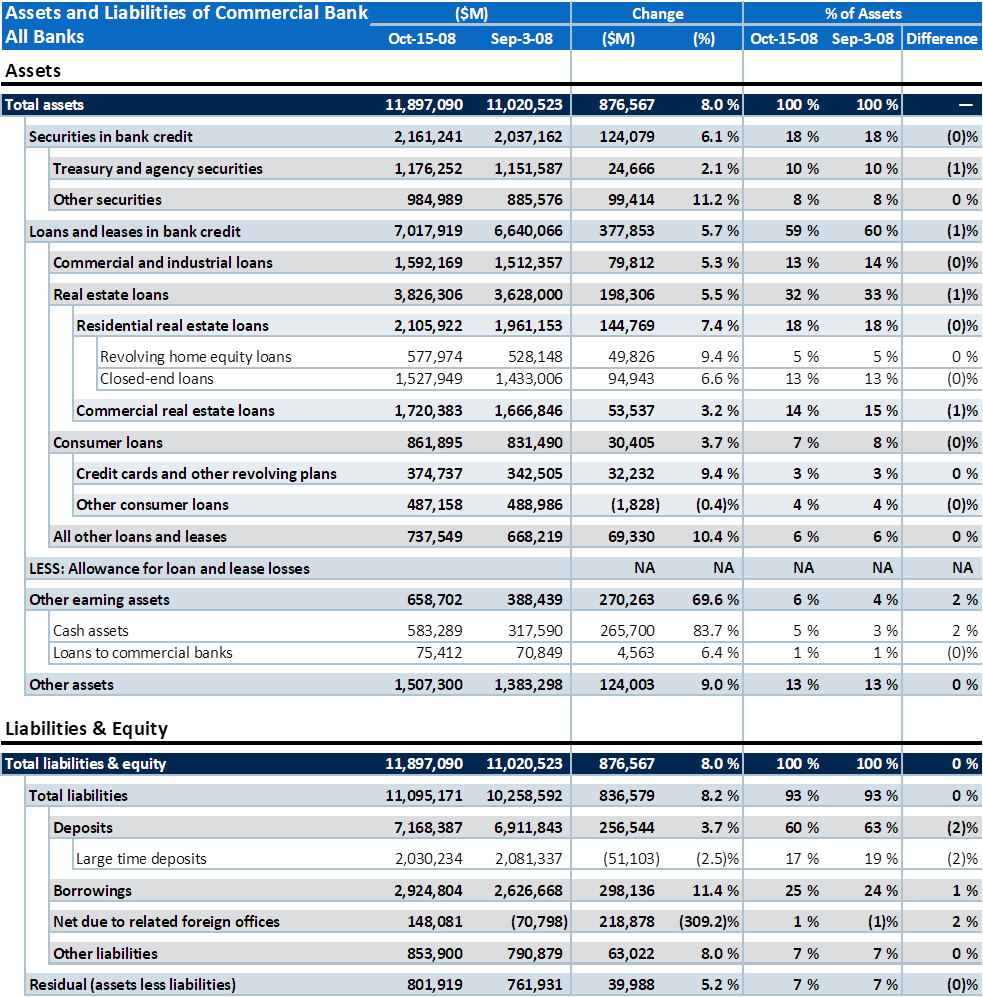Select the value 853,900

435,954
